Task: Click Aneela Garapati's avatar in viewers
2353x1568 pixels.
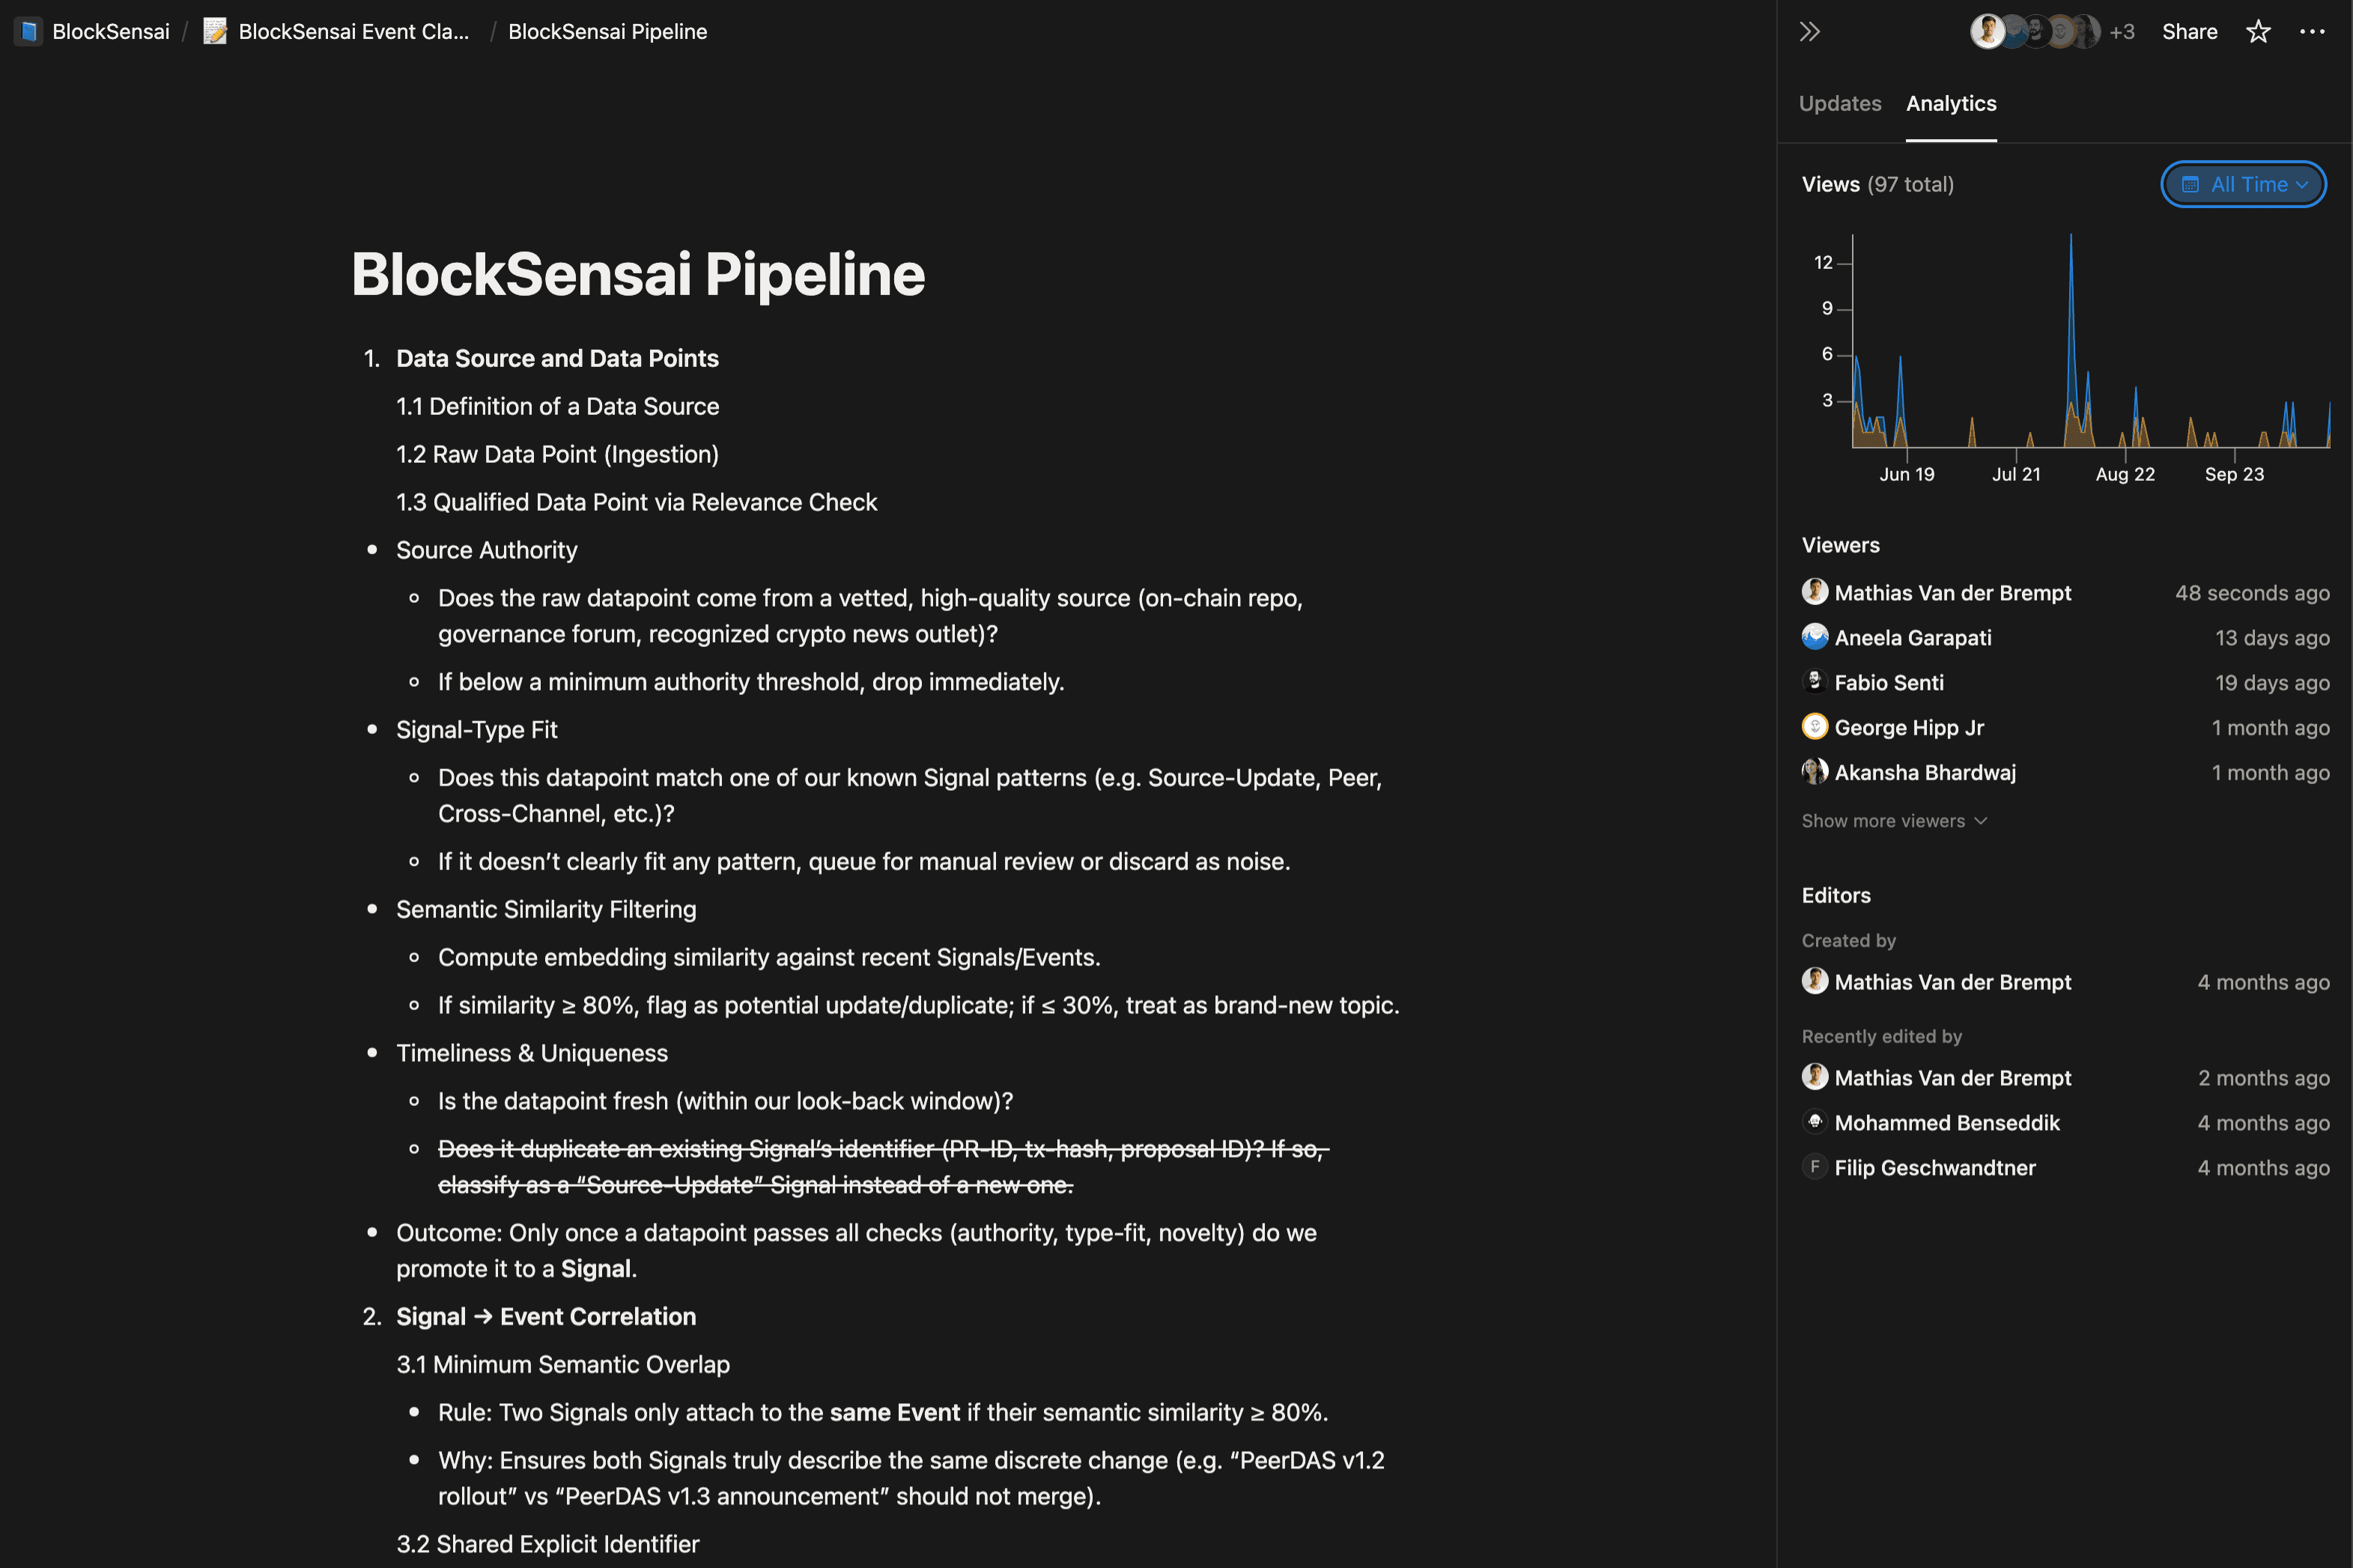Action: tap(1814, 637)
